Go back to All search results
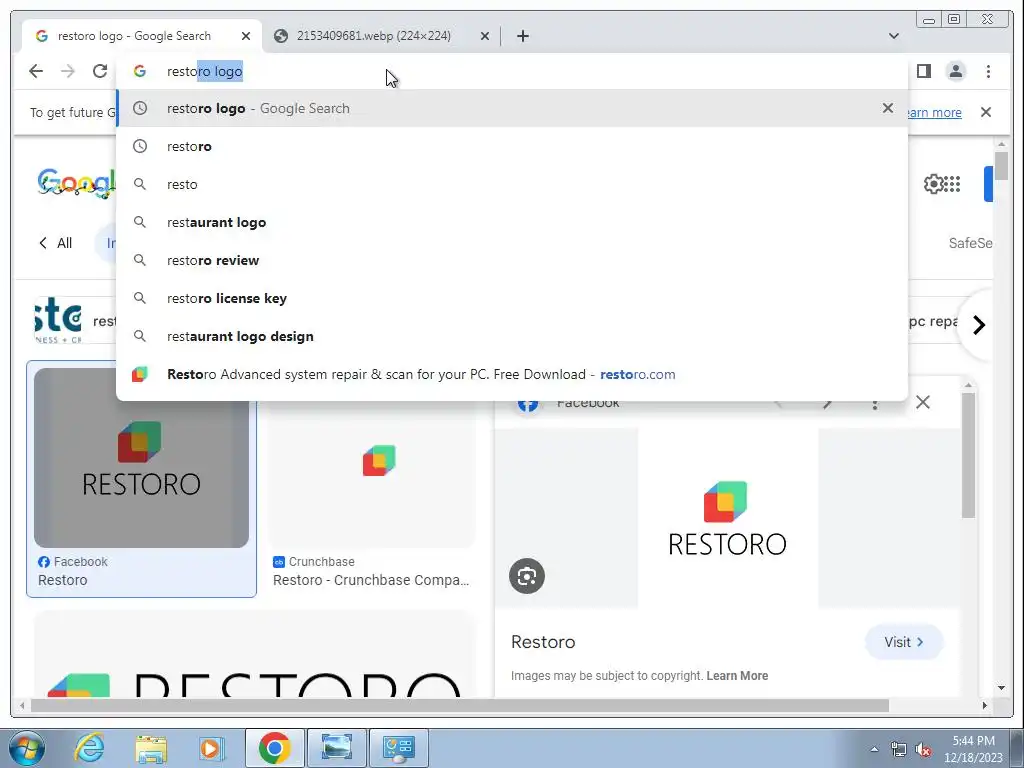This screenshot has width=1024, height=768. tap(56, 243)
